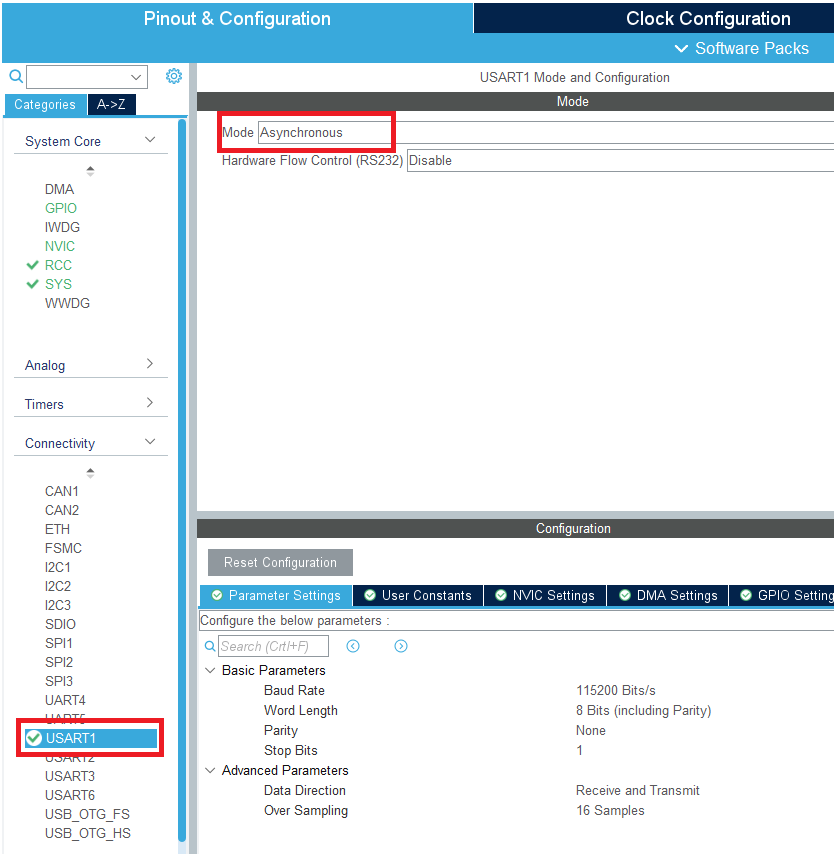Select FSMC peripheral
The image size is (834, 854).
(63, 548)
